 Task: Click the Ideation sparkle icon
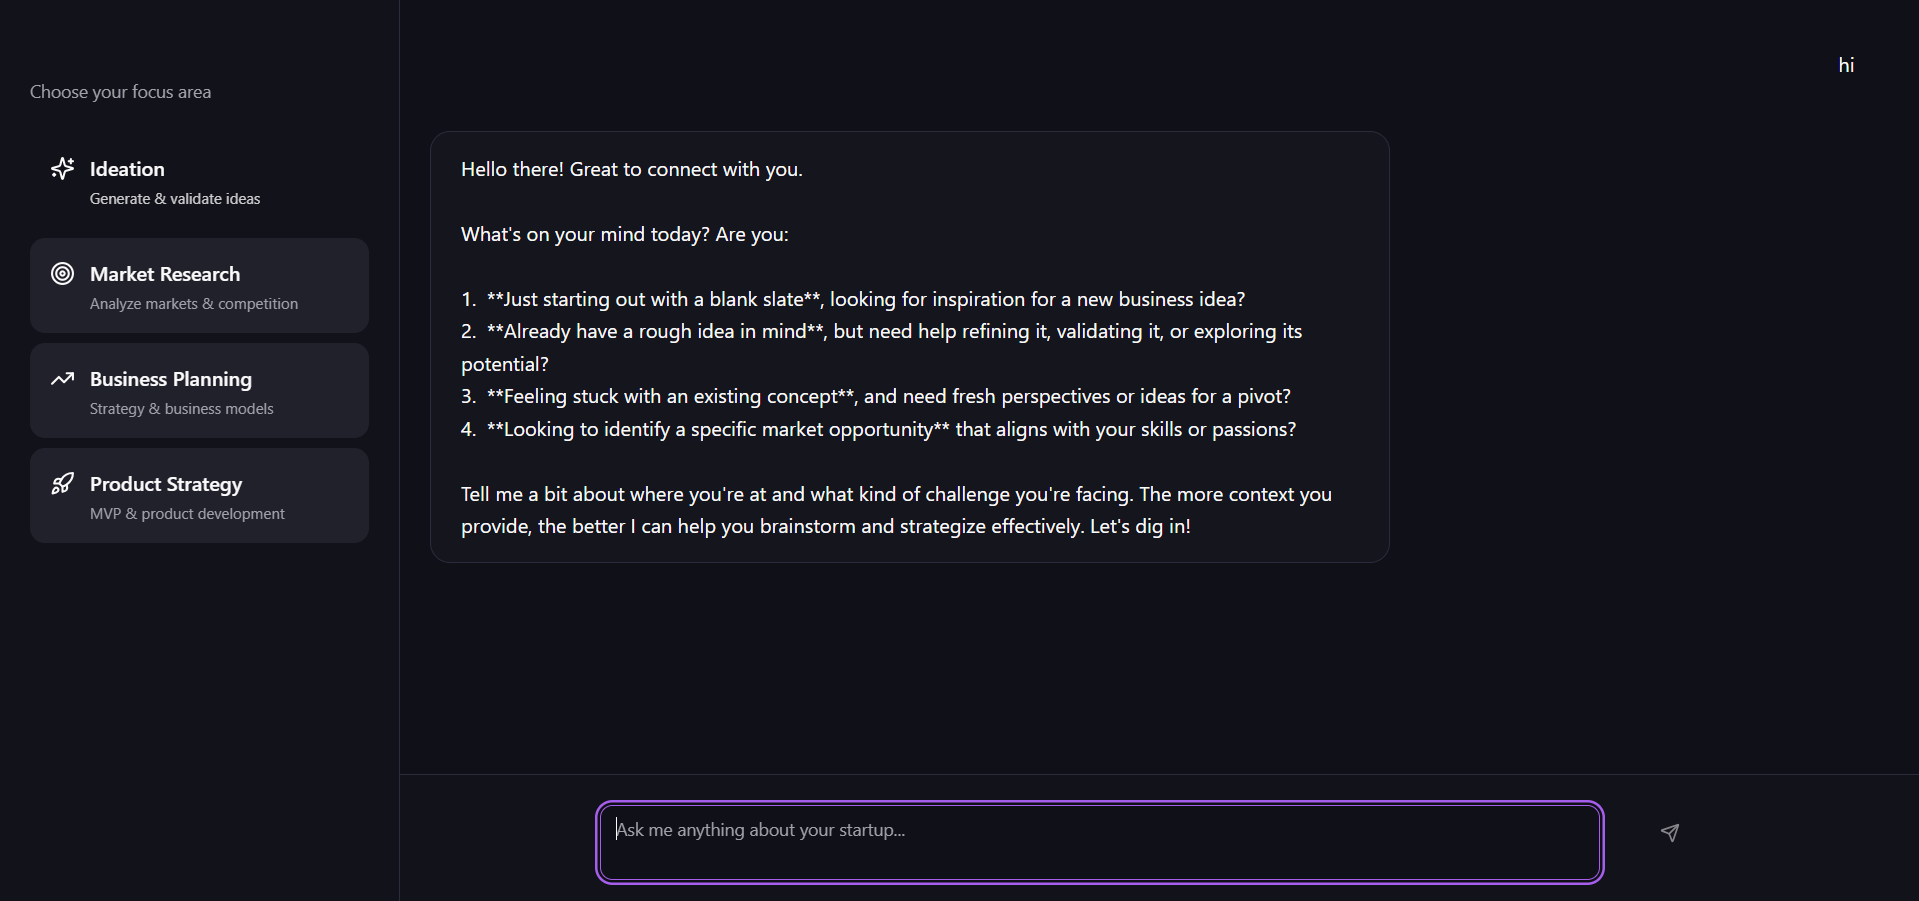63,168
